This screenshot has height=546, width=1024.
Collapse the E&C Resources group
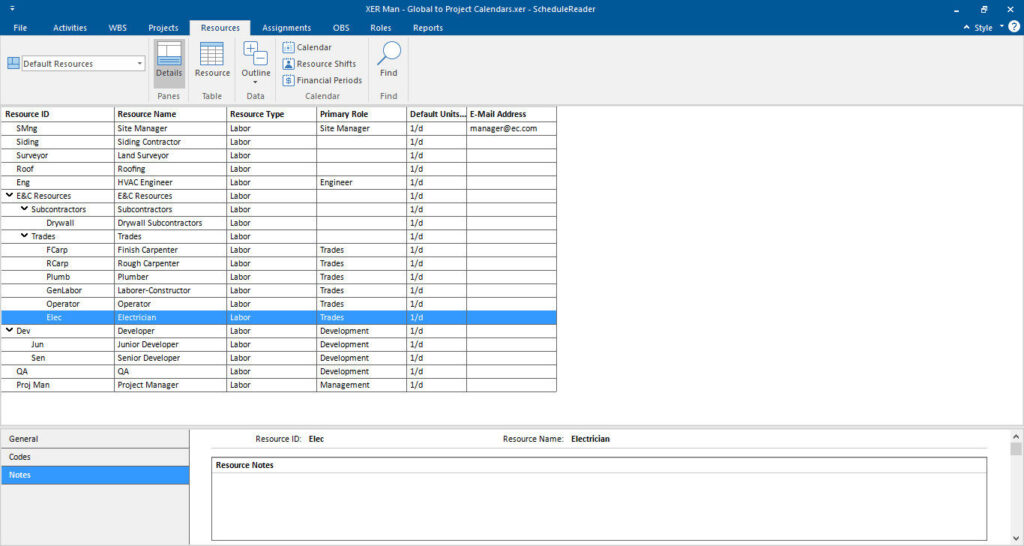[10, 195]
